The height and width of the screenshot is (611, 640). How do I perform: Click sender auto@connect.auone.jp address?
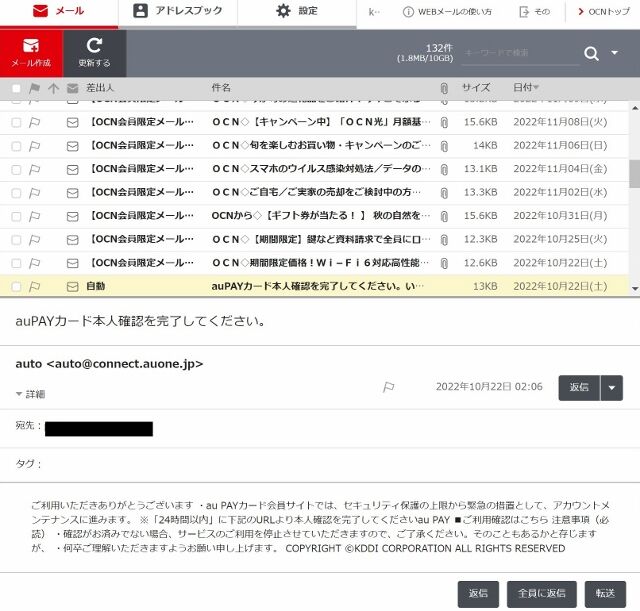tap(109, 364)
